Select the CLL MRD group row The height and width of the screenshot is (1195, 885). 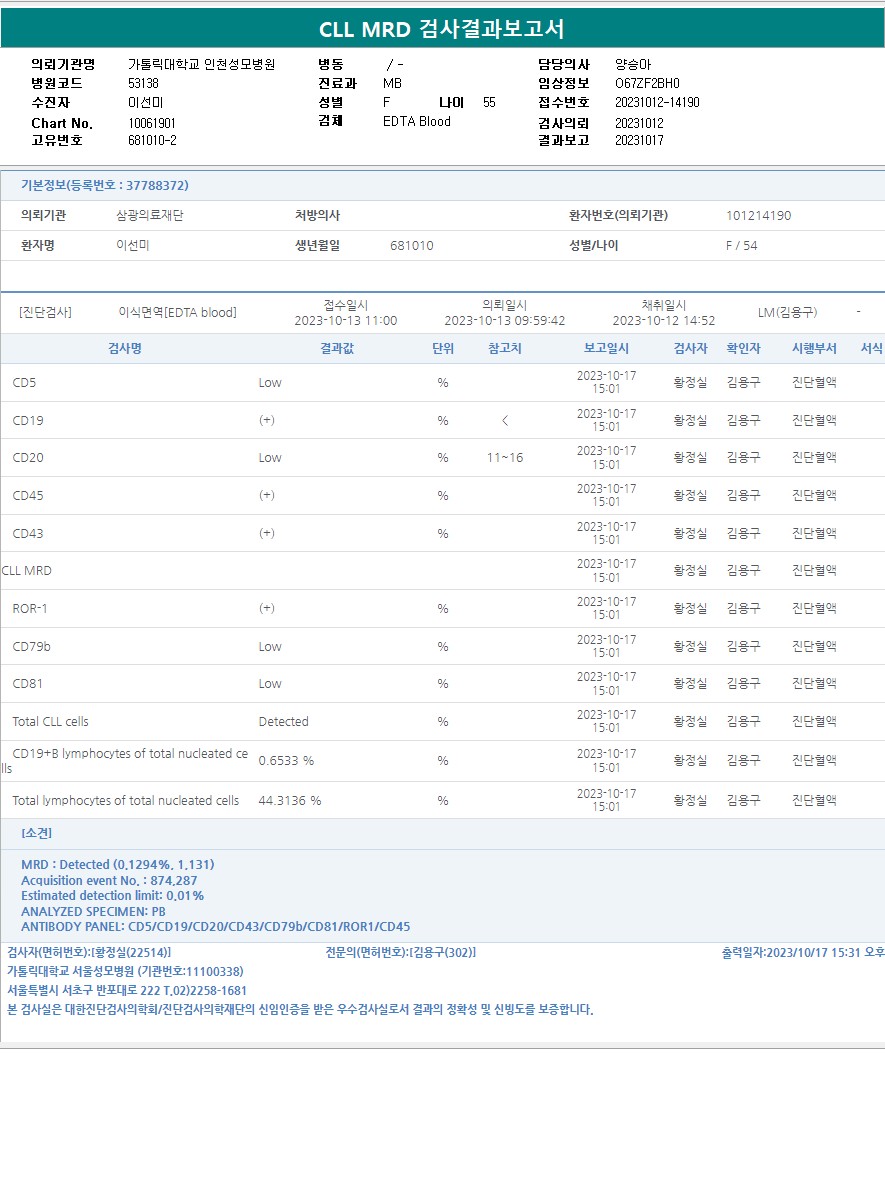pyautogui.click(x=27, y=571)
